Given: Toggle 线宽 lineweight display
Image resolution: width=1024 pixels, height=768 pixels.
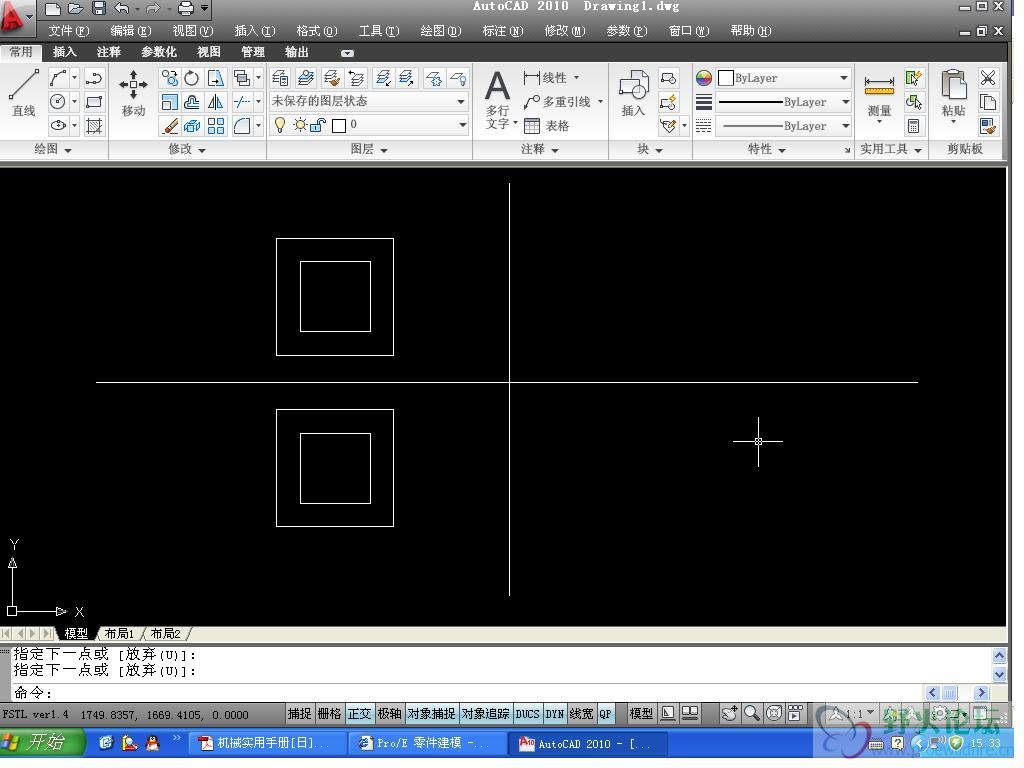Looking at the screenshot, I should tap(581, 714).
